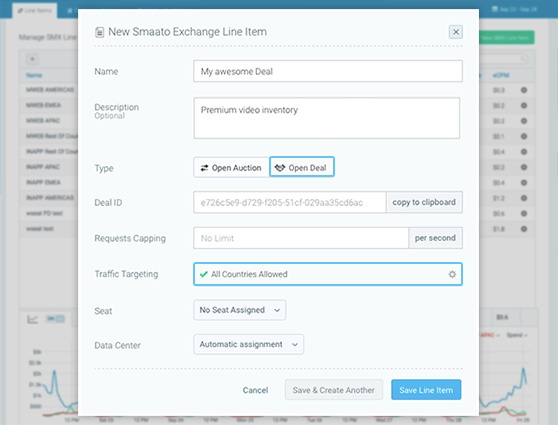Select MWEB AMERICAS row in background
The height and width of the screenshot is (425, 558).
pyautogui.click(x=50, y=90)
